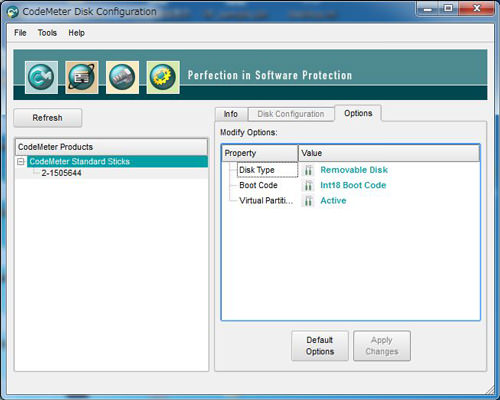Select stick 2-1505644 in the tree
Image resolution: width=500 pixels, height=400 pixels.
[61, 173]
